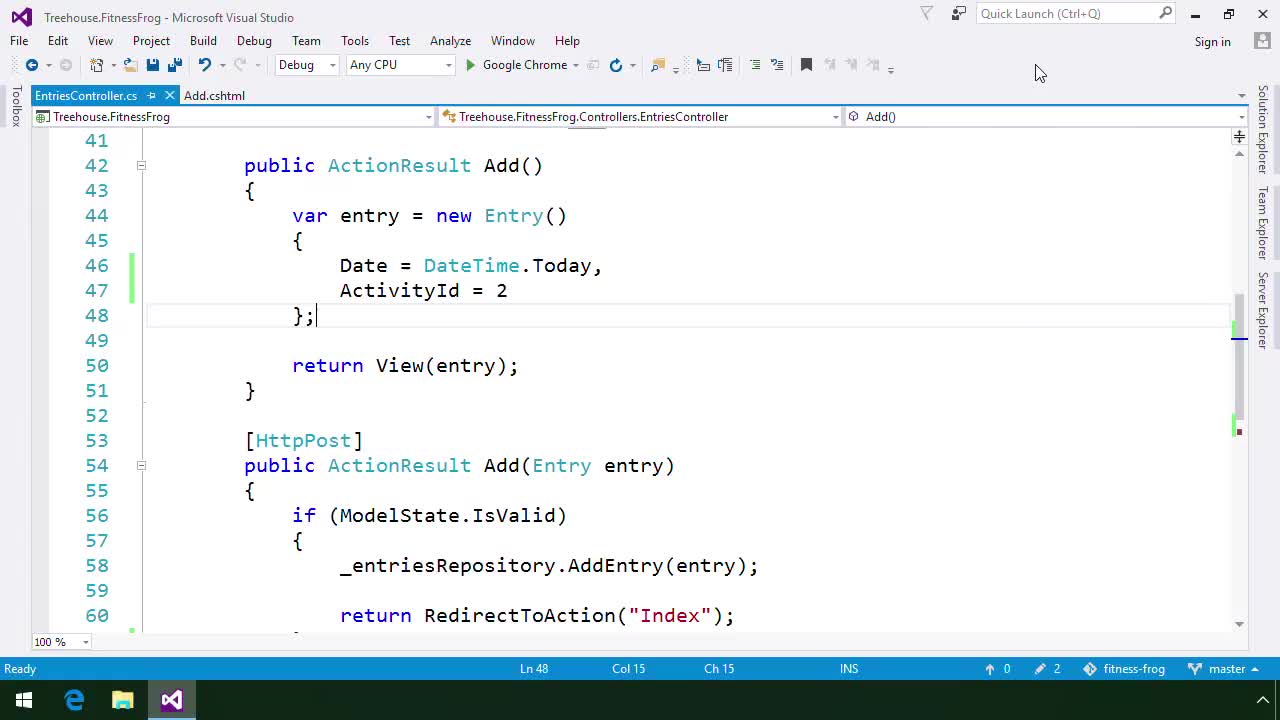Pin the EntriesController.cs tab

coord(151,96)
